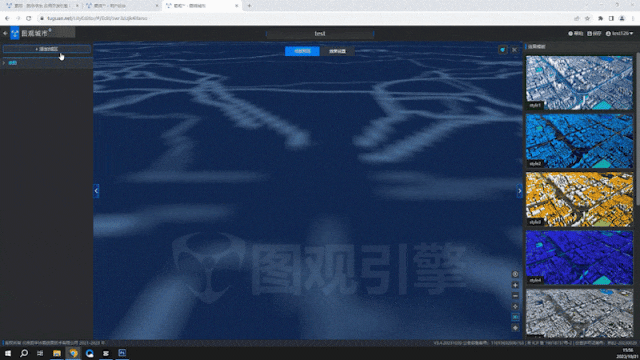Image resolution: width=640 pixels, height=360 pixels.
Task: Open the test126 user account dropdown
Action: pos(620,33)
